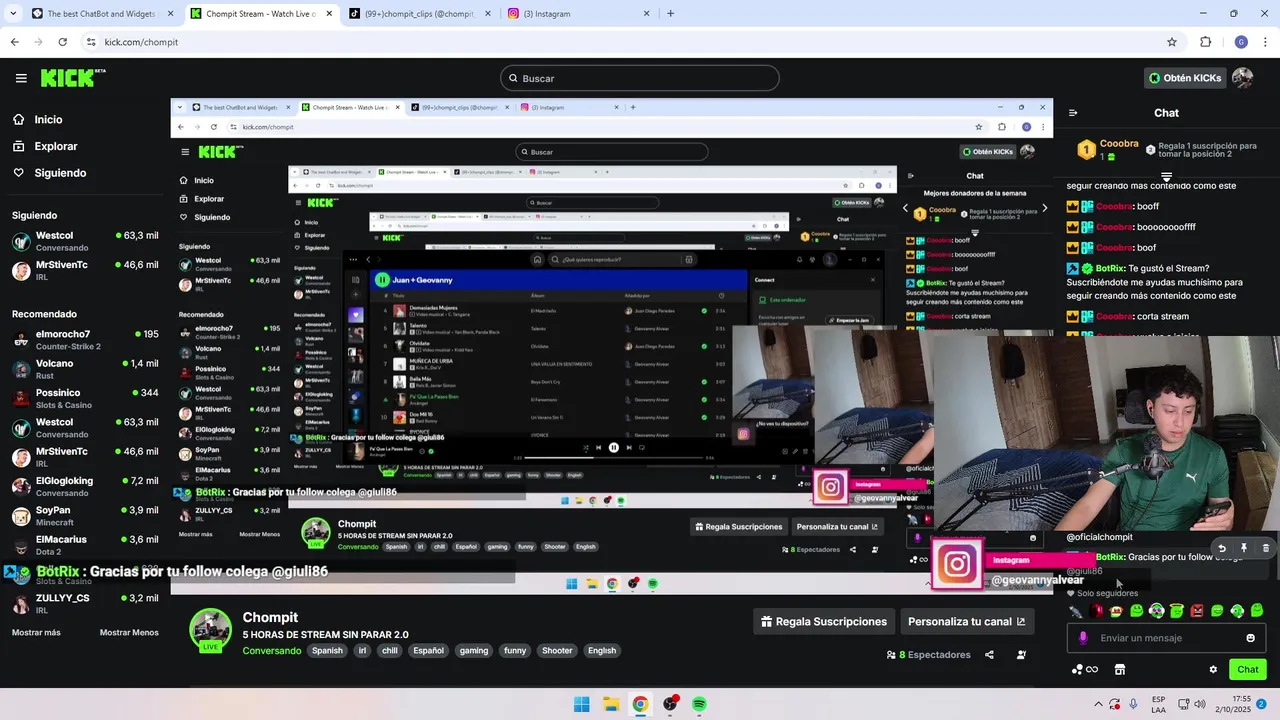Open the browser extensions puzzle icon
This screenshot has width=1280, height=720.
1205,42
